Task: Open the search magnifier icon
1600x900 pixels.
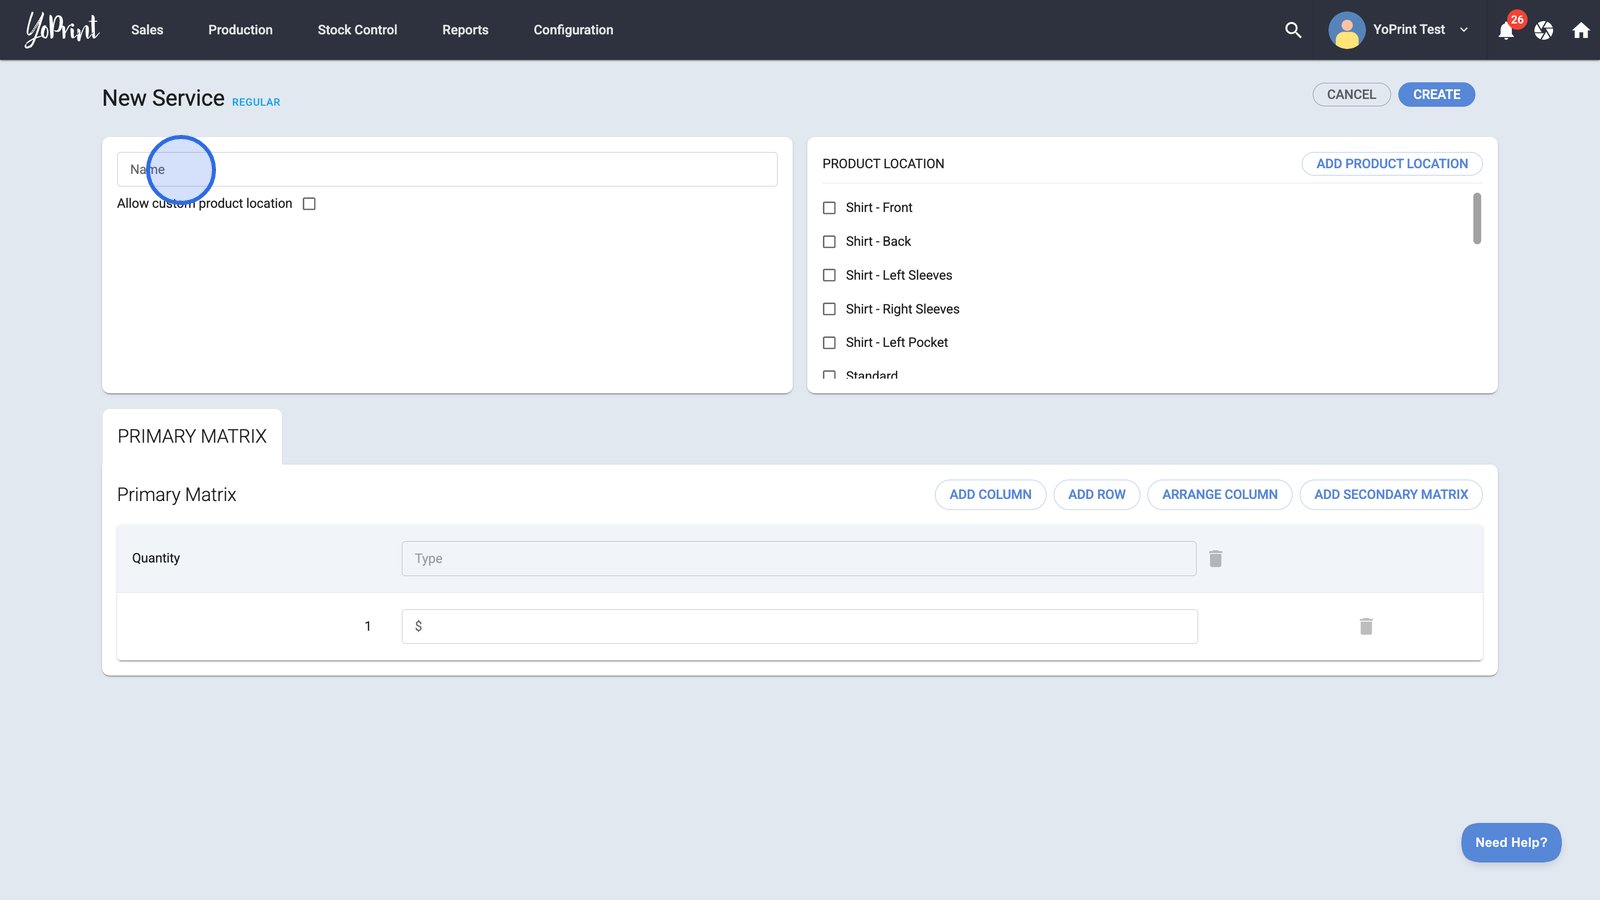Action: (x=1293, y=30)
